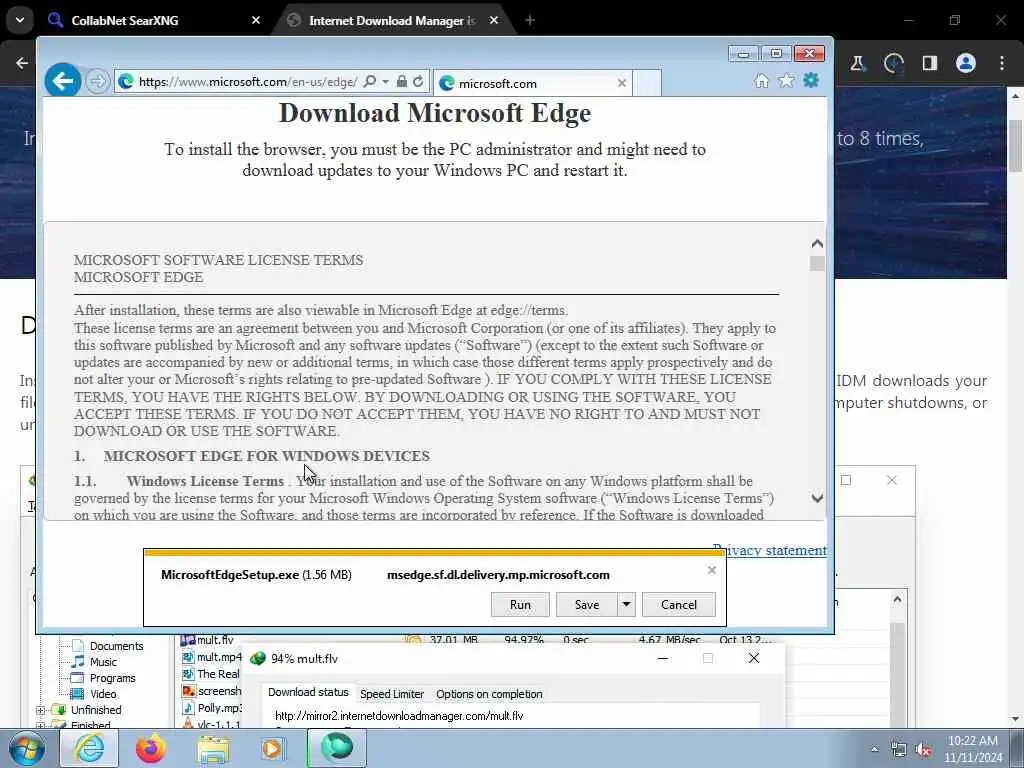Screen dimensions: 1024x768
Task: Select Documents category in IDM tree
Action: point(116,646)
